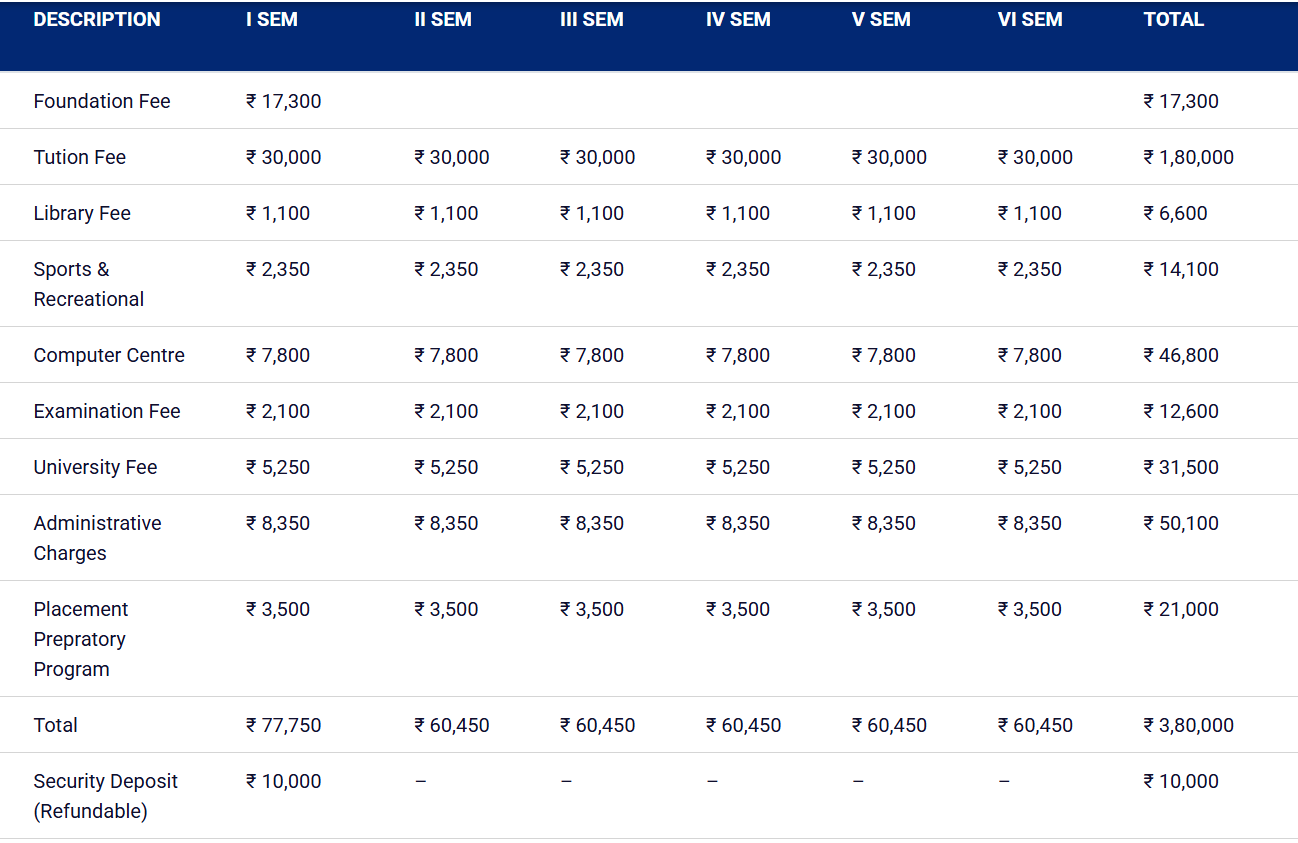Select the Sports & Recreational row label
The image size is (1298, 843).
point(88,284)
